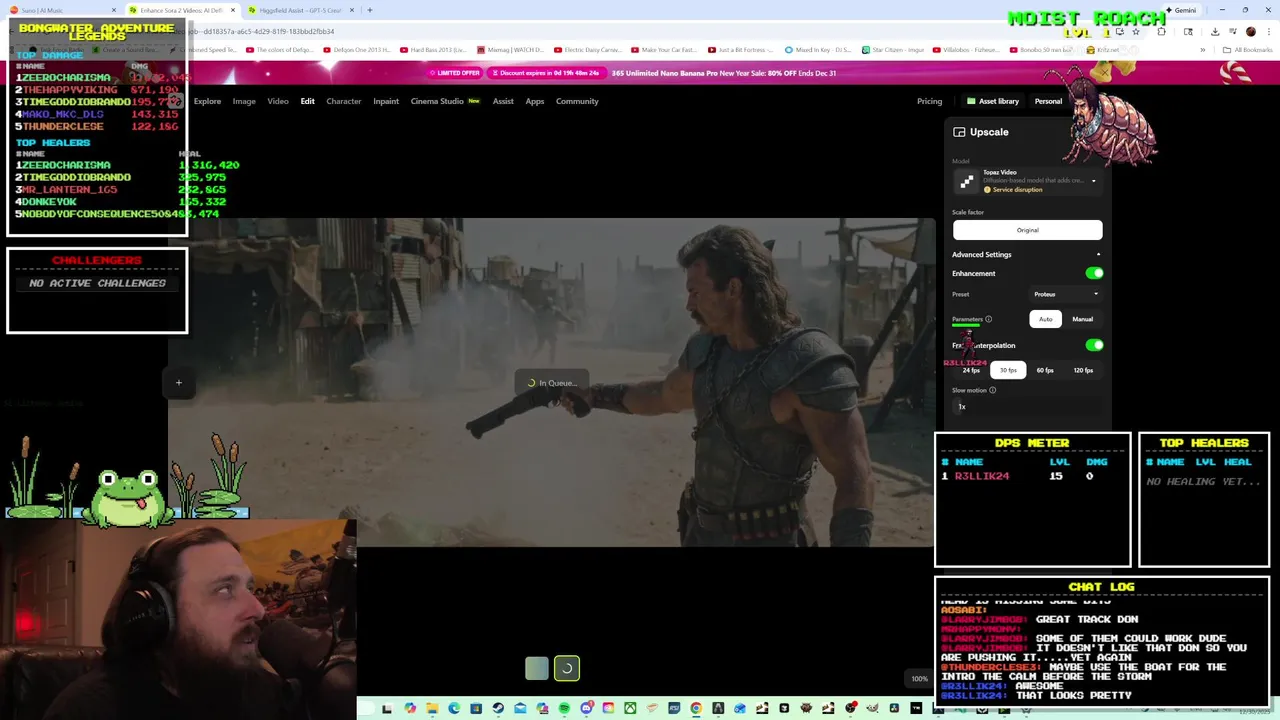Screen dimensions: 1280x720
Task: Click the Upscale panel icon
Action: (x=959, y=132)
